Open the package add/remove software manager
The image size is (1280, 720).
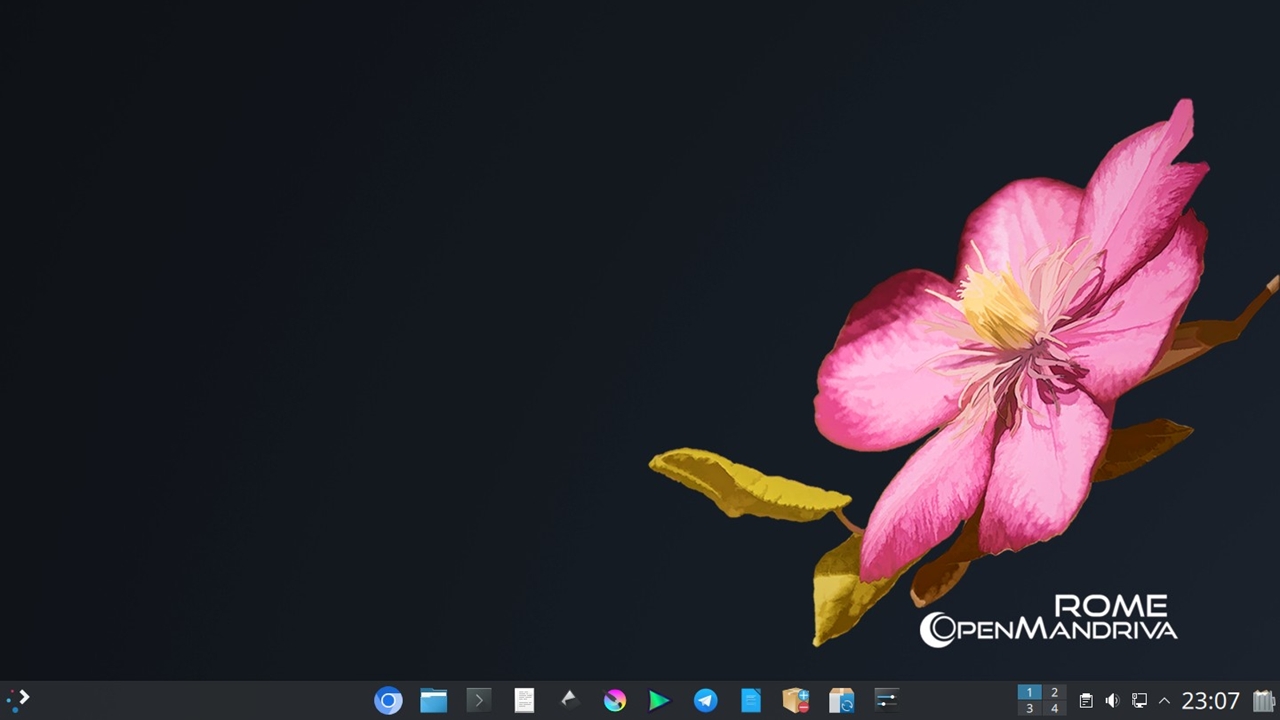(796, 701)
